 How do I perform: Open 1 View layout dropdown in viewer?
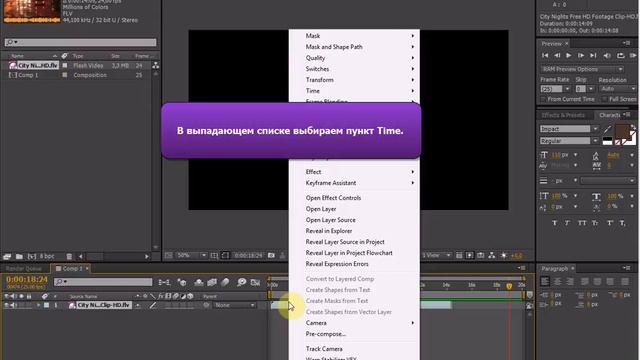pos(436,256)
